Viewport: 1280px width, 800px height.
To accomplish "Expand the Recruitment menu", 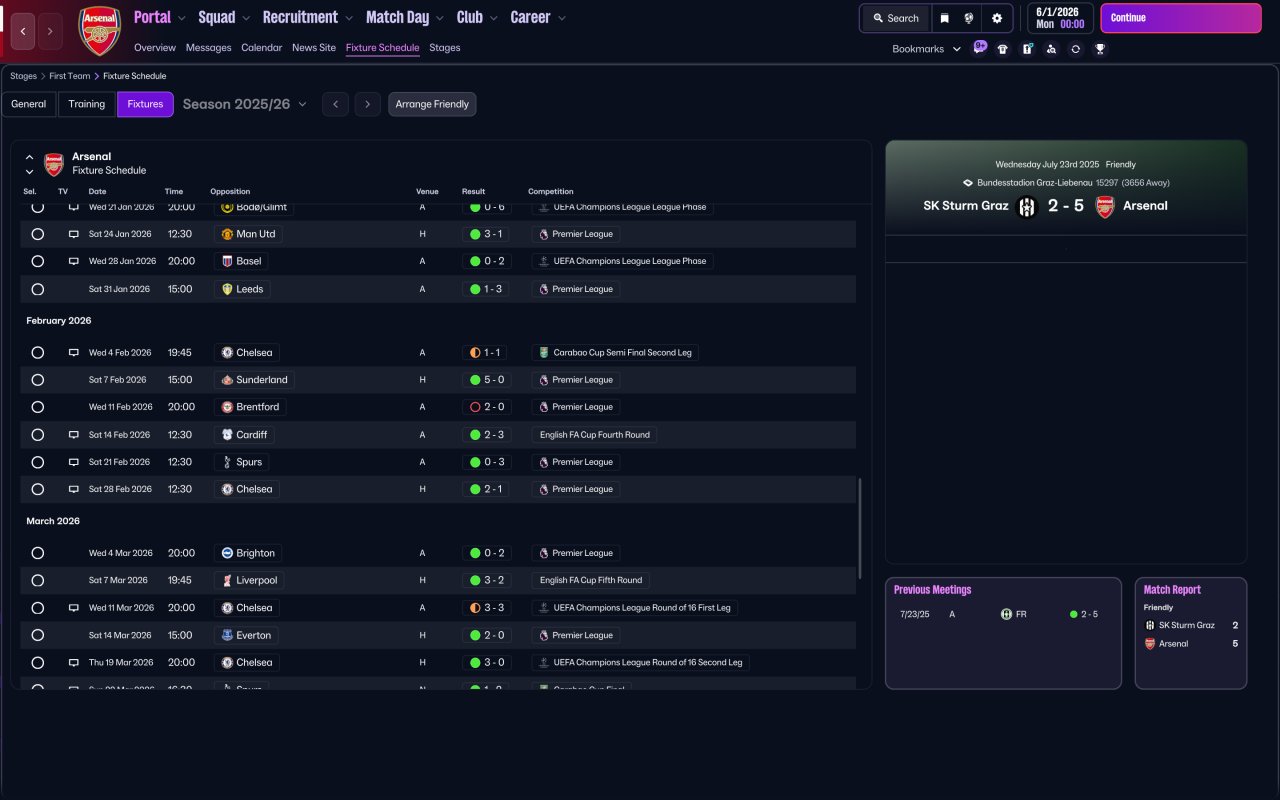I will coord(307,18).
